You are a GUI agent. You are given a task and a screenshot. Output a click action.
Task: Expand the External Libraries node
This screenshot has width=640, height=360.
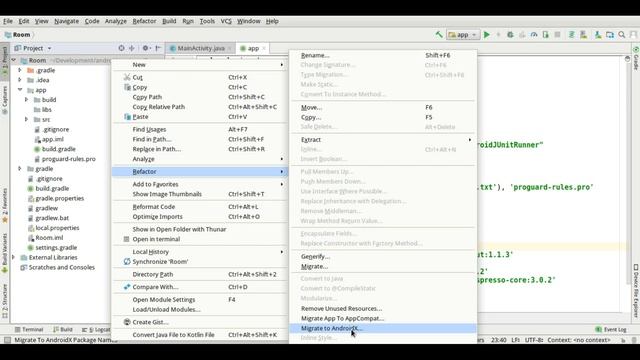coord(14,258)
